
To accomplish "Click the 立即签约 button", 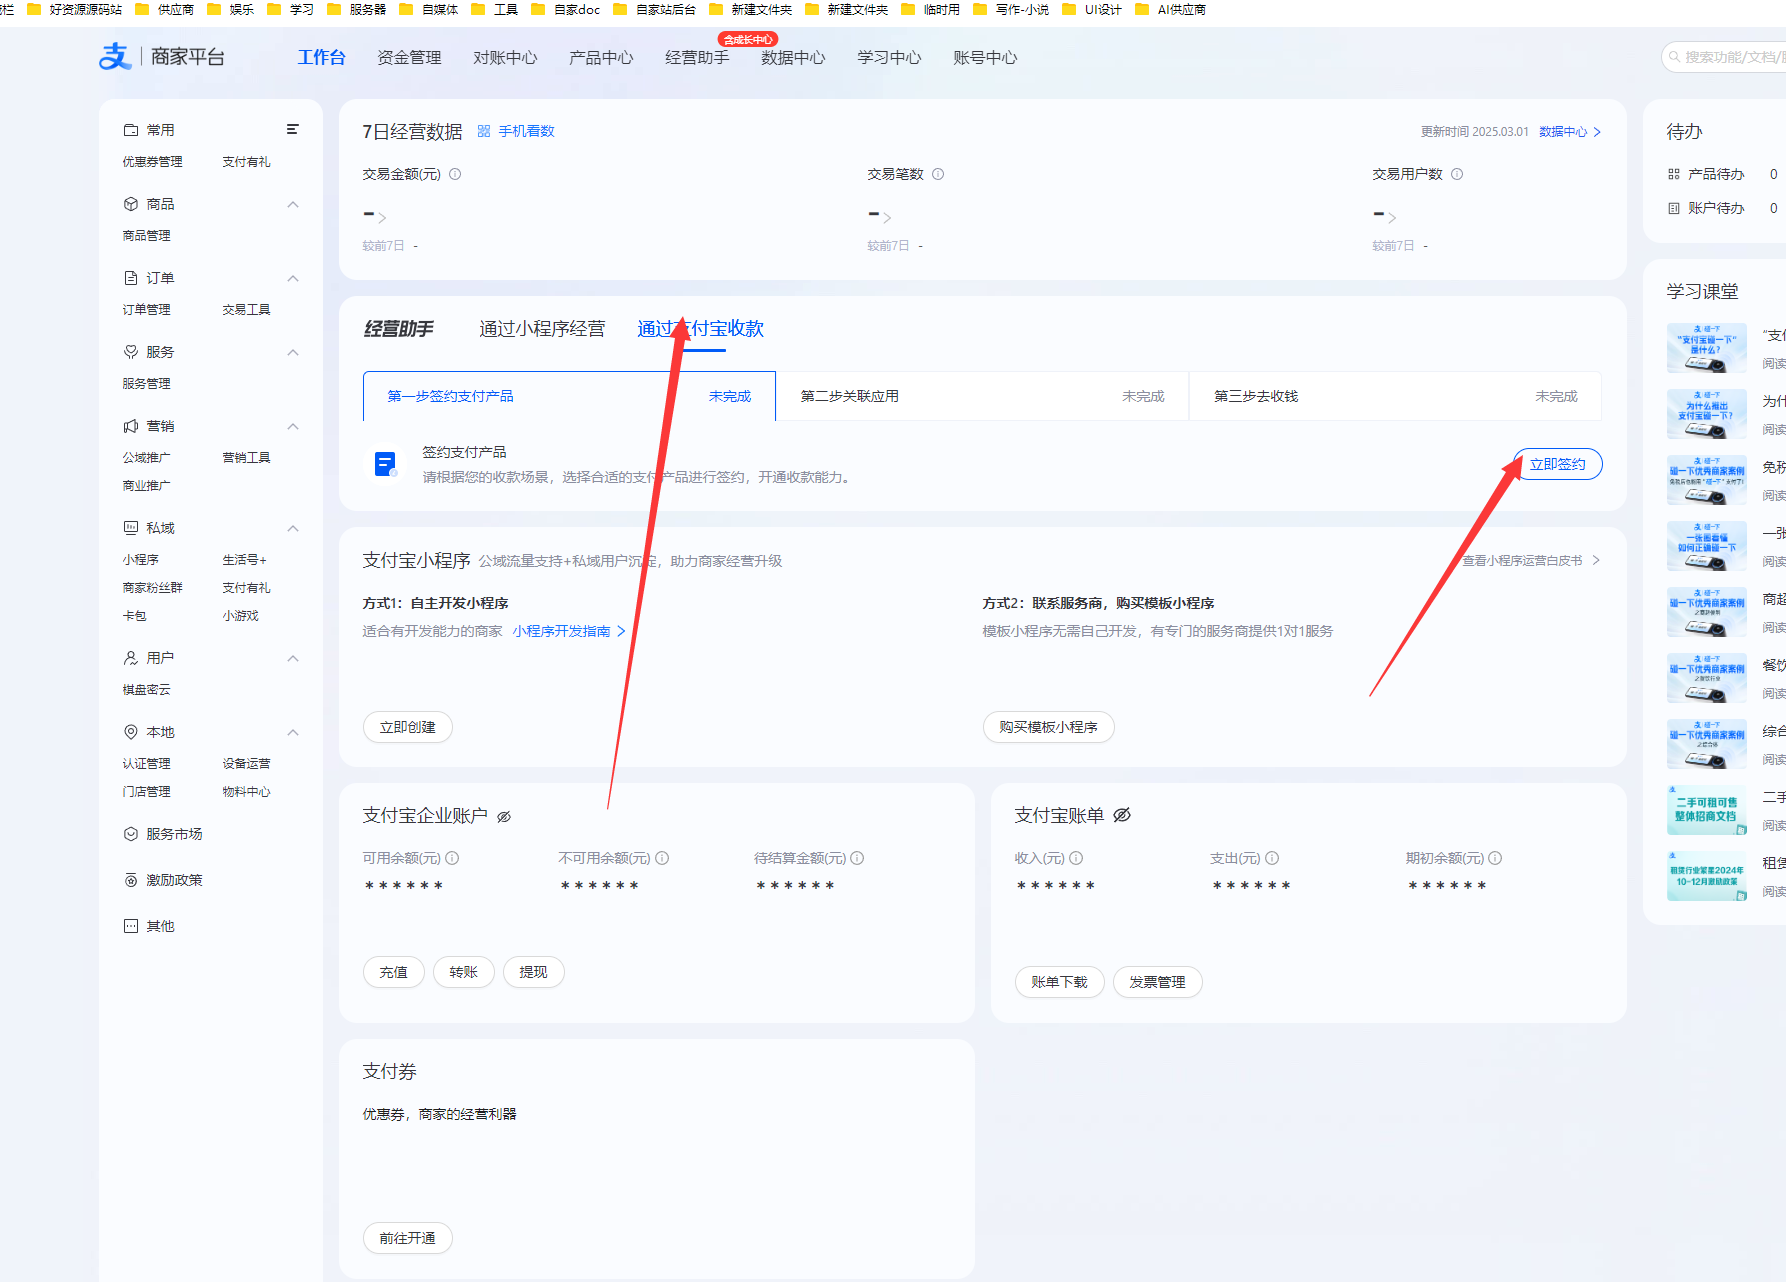I will coord(1557,464).
